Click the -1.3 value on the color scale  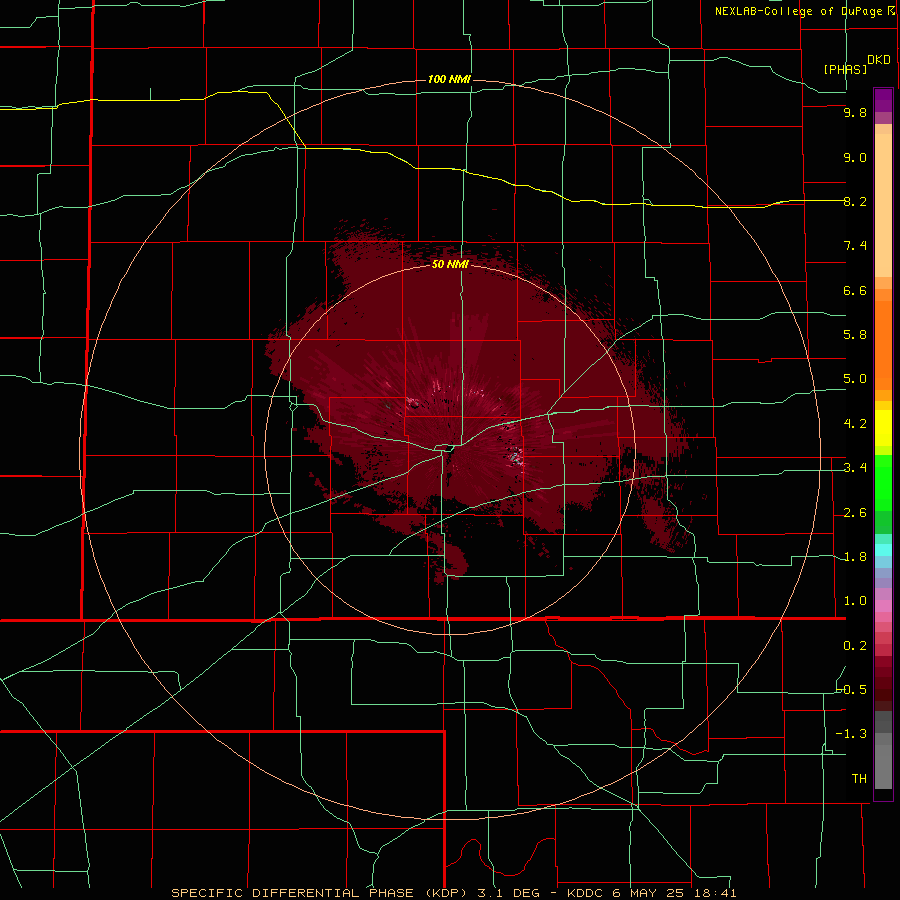click(852, 734)
